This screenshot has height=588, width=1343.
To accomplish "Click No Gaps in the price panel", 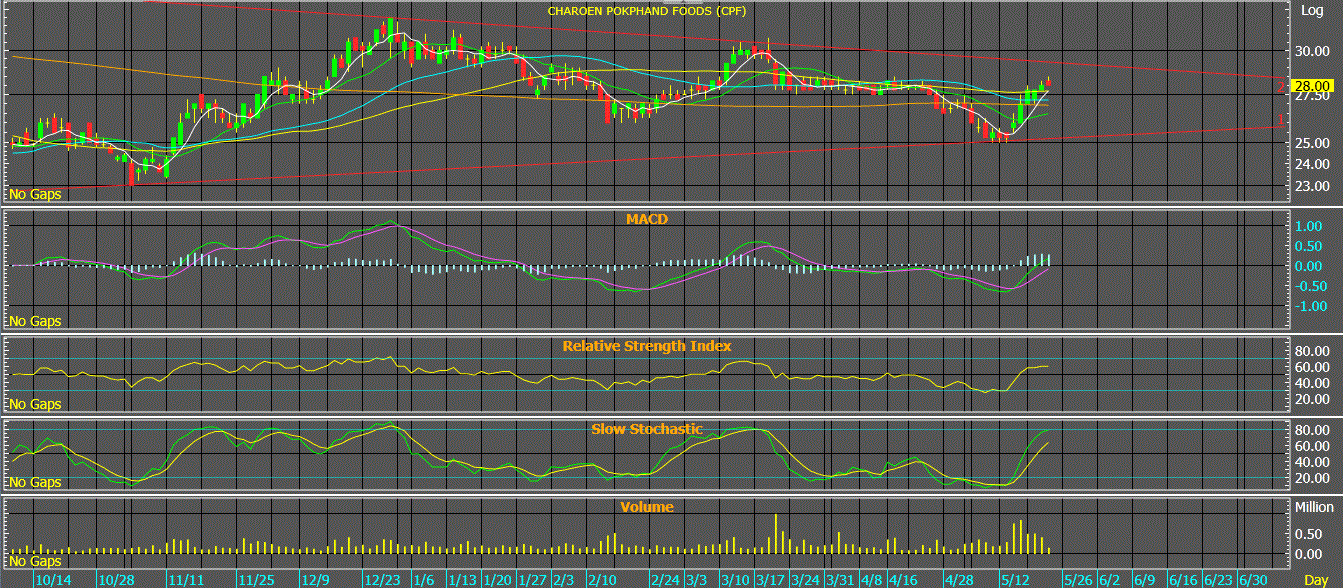I will [x=35, y=194].
